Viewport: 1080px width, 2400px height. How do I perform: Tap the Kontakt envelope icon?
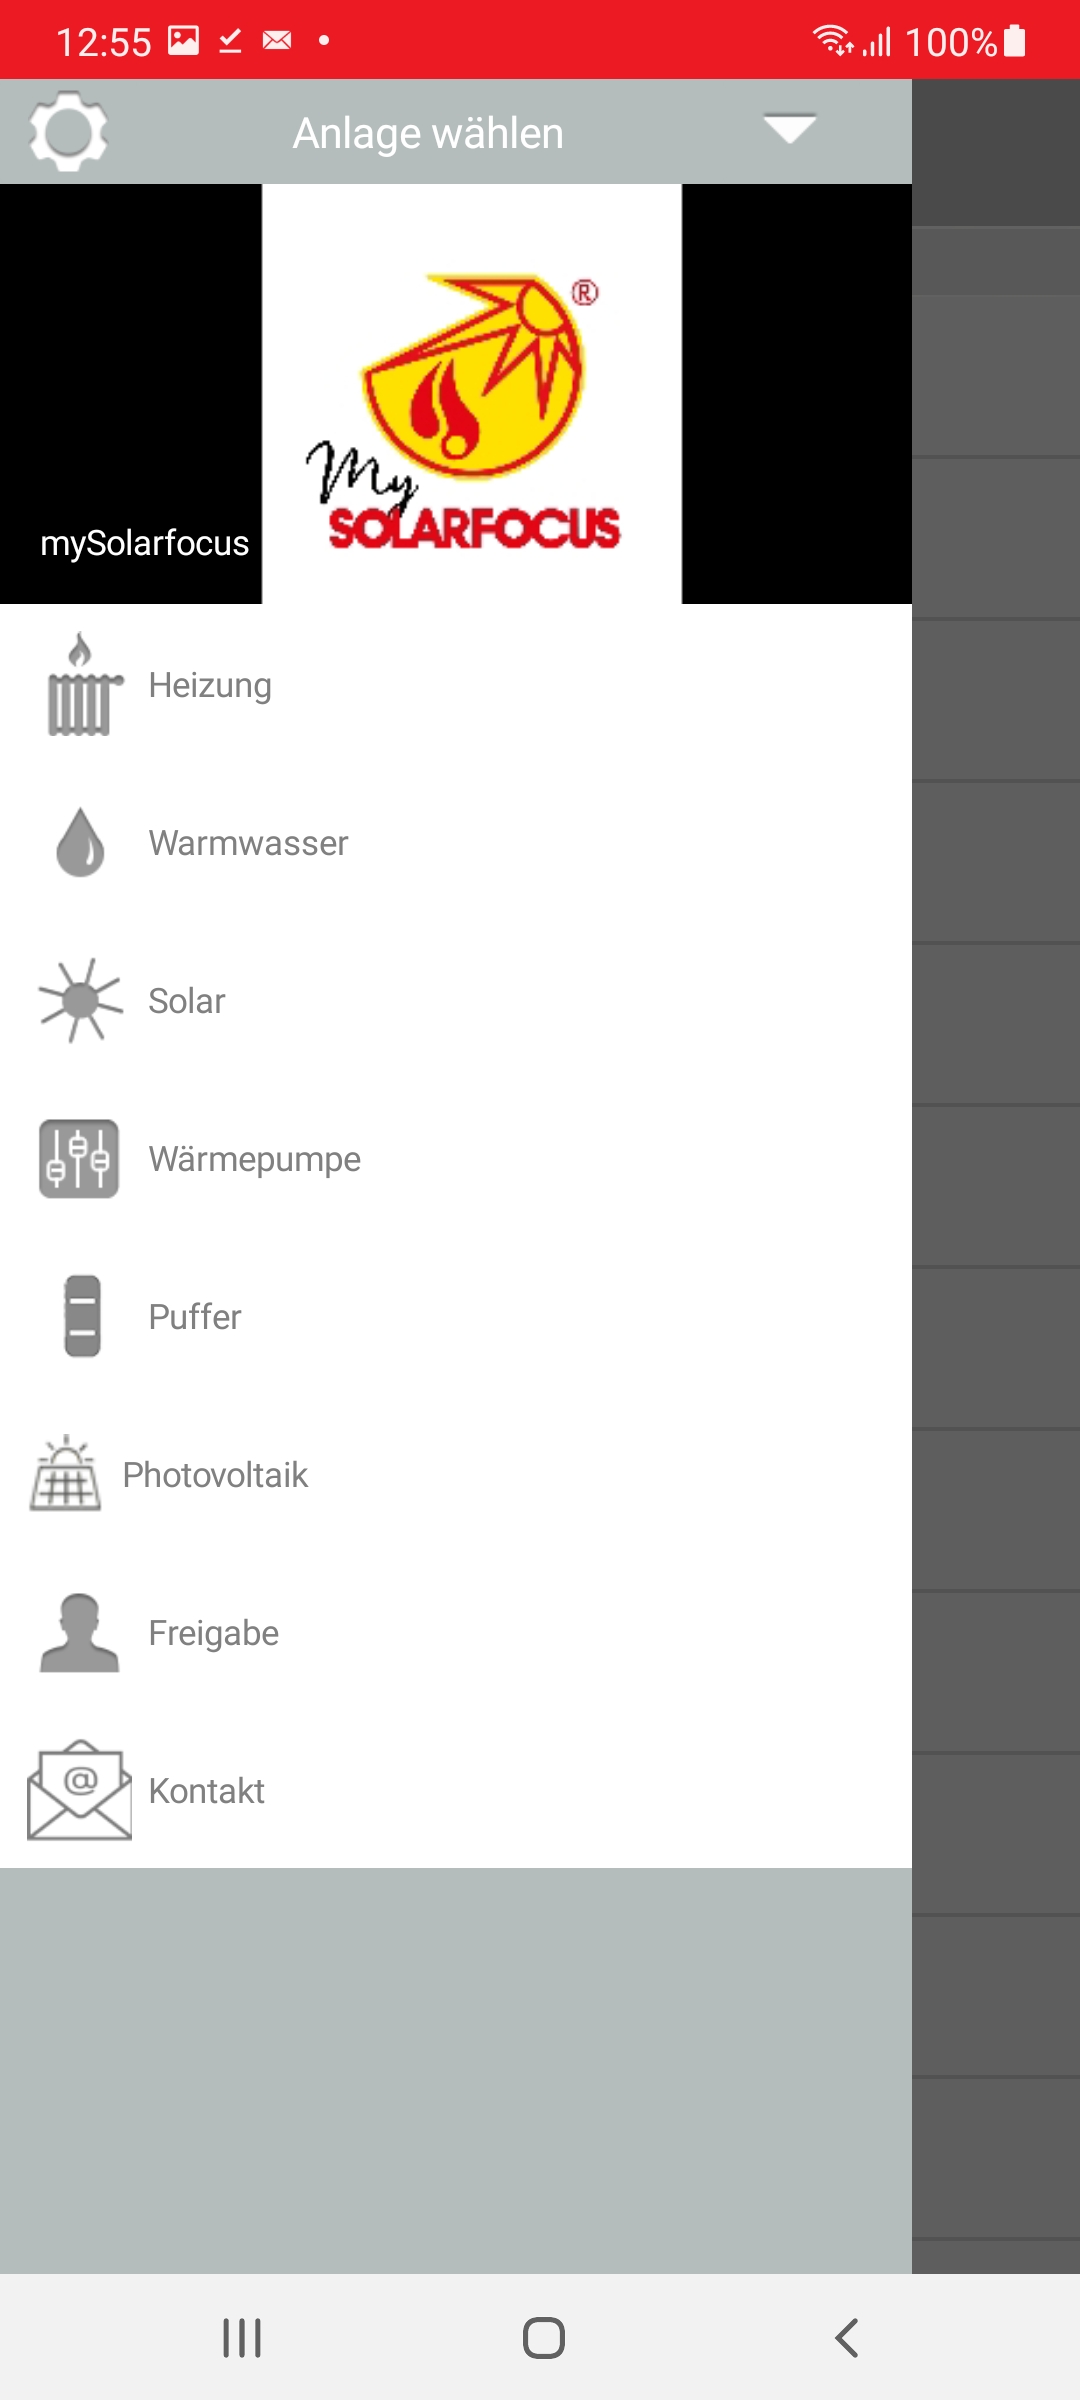pos(80,1790)
